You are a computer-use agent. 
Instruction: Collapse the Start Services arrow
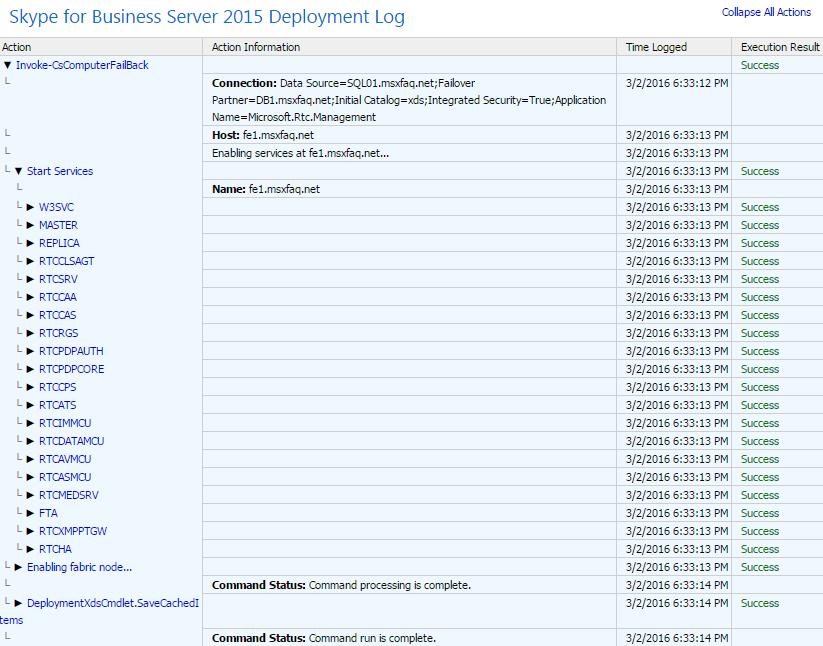(19, 171)
